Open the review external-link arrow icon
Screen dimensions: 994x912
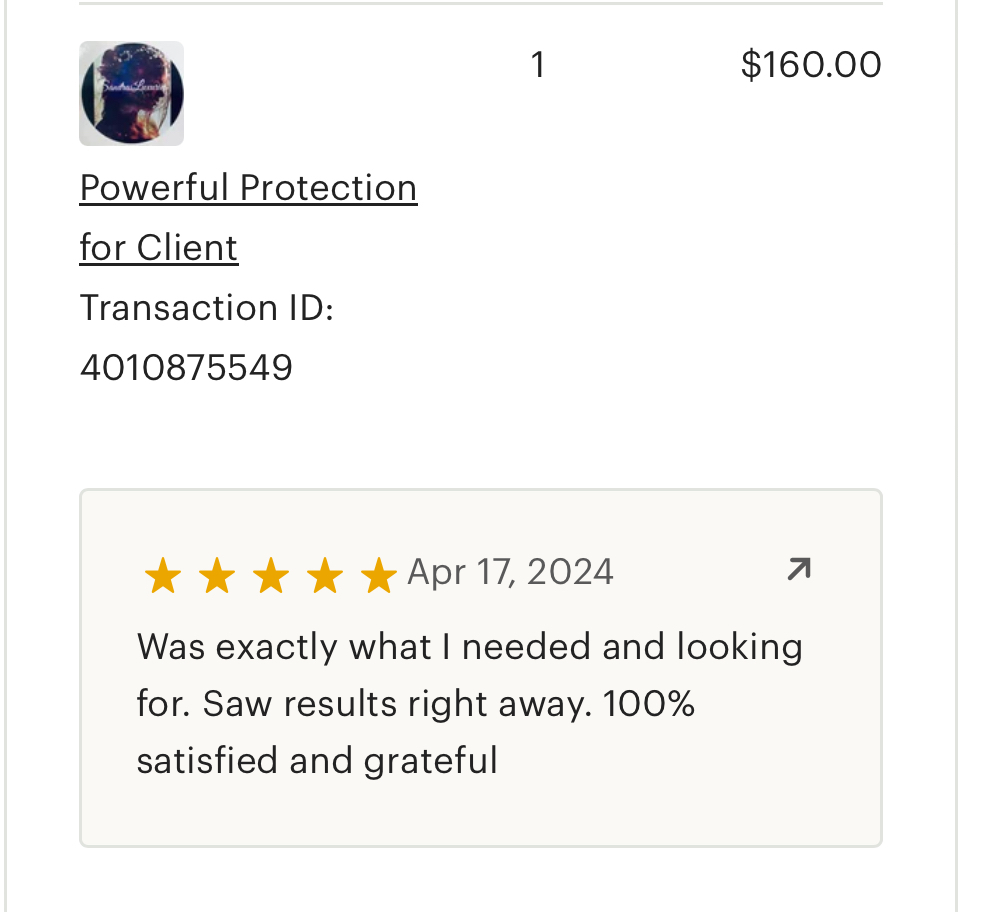pos(799,568)
